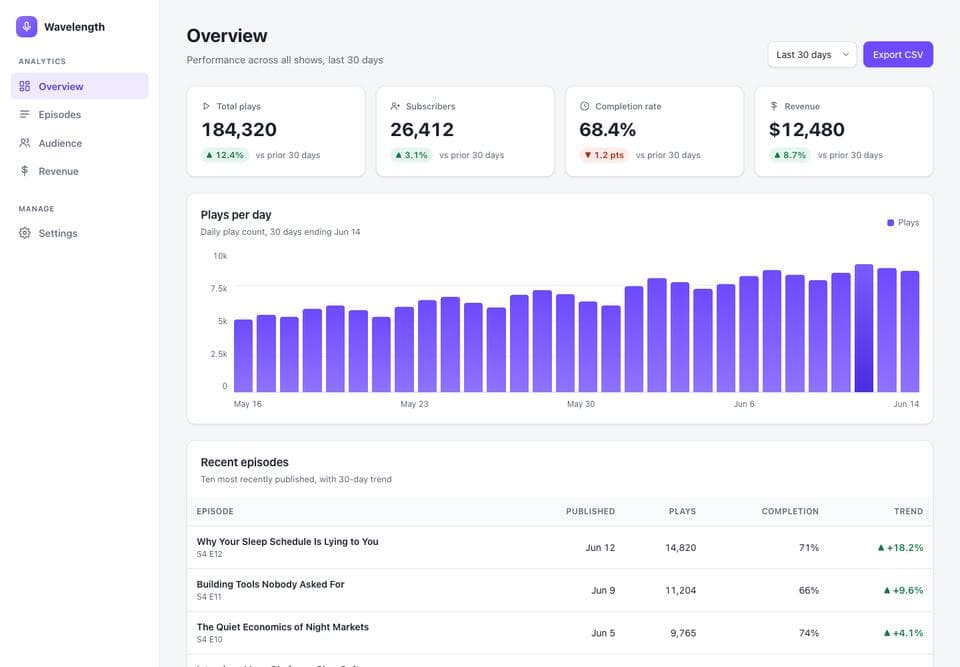Click the clock icon beside Completion rate

point(585,106)
